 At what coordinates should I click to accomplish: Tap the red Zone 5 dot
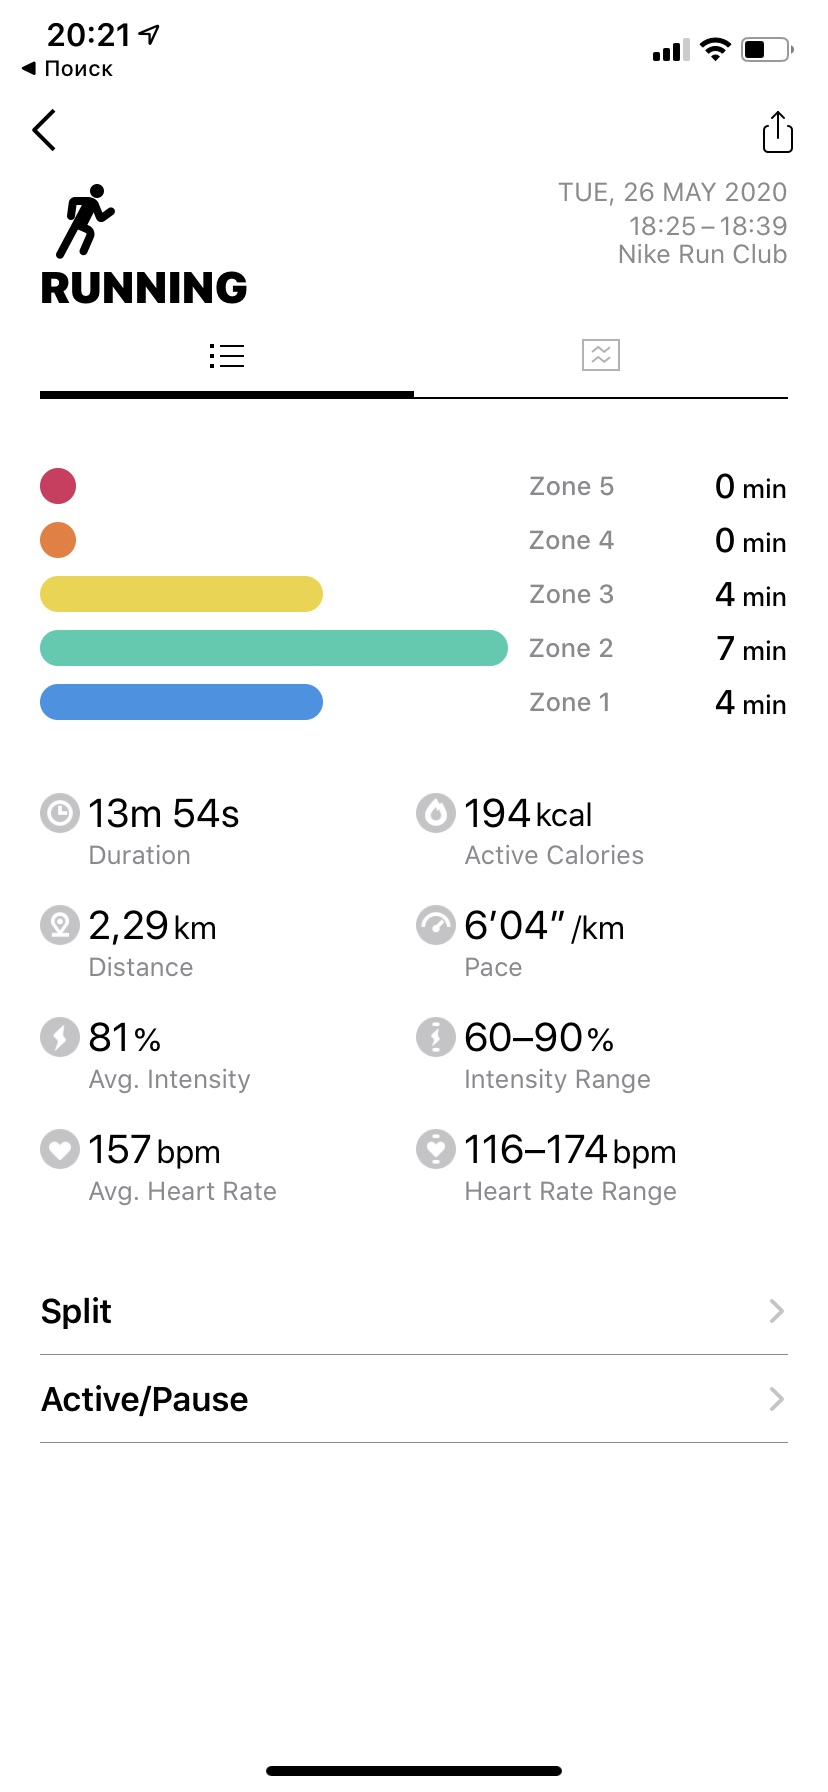(x=58, y=486)
